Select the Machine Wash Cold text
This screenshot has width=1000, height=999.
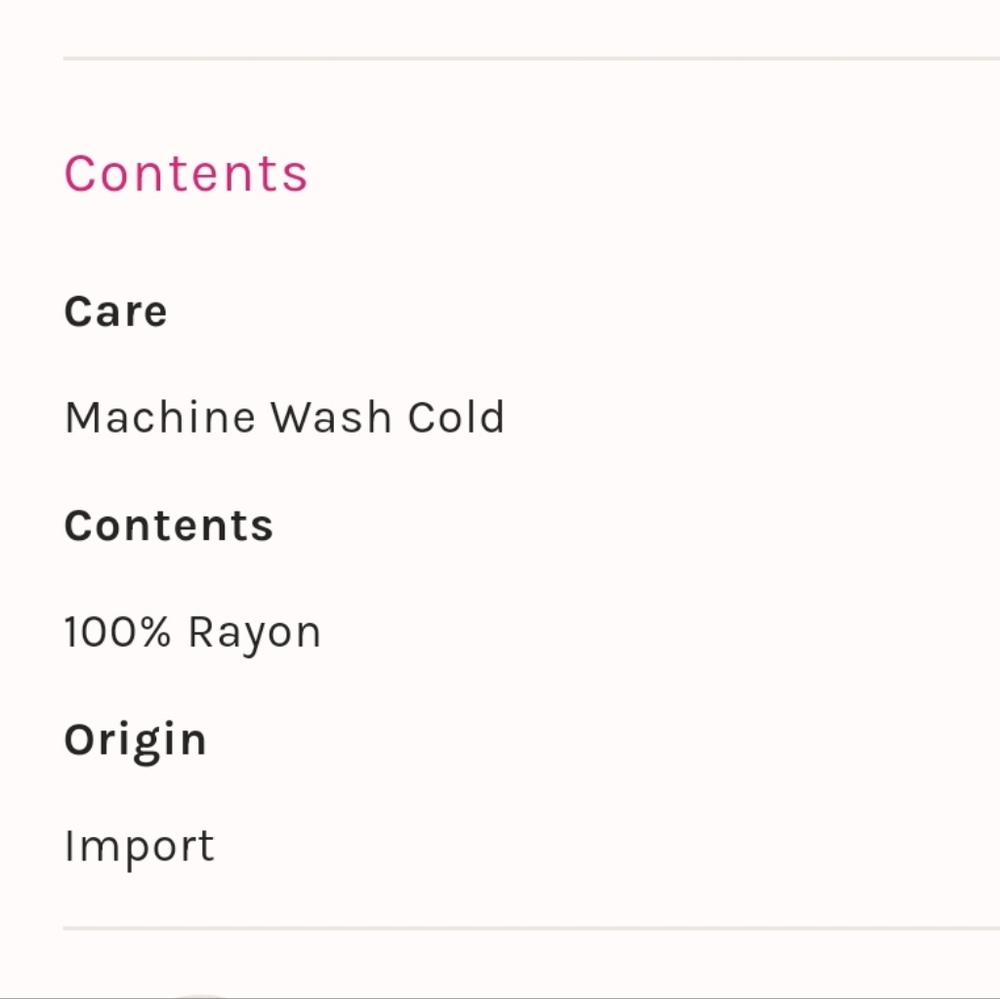pyautogui.click(x=284, y=417)
